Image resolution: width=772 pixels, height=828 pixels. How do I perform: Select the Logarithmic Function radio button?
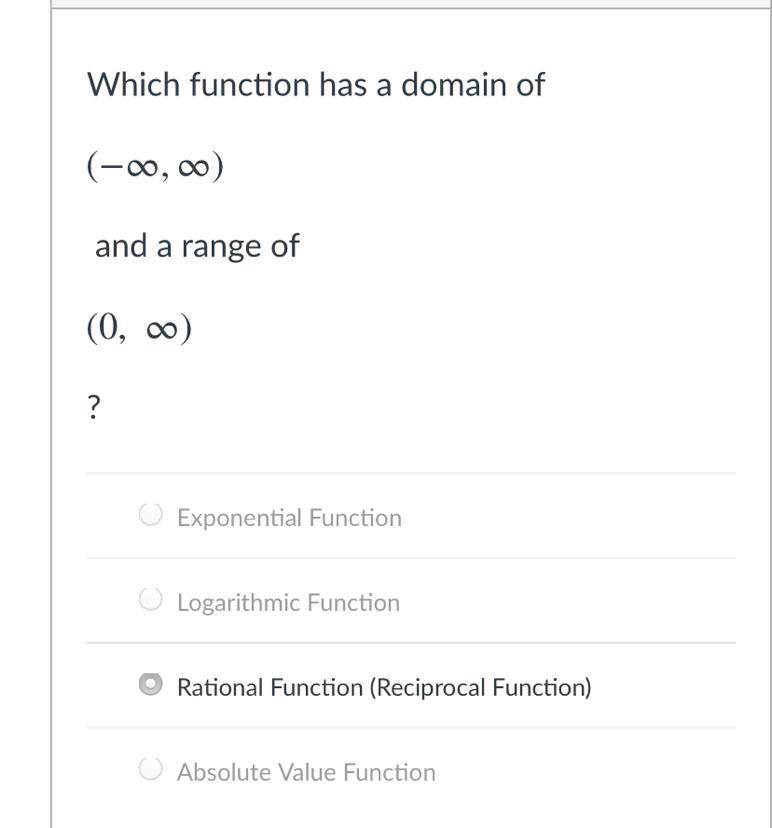(150, 600)
